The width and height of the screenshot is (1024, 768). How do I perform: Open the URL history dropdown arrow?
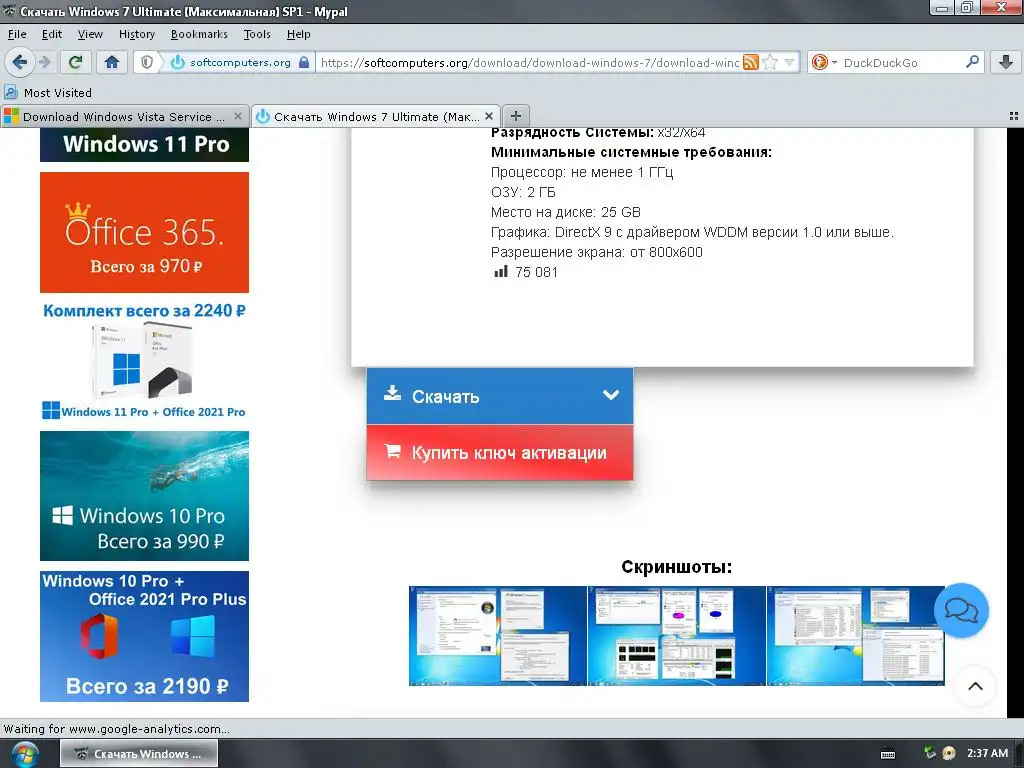[790, 63]
